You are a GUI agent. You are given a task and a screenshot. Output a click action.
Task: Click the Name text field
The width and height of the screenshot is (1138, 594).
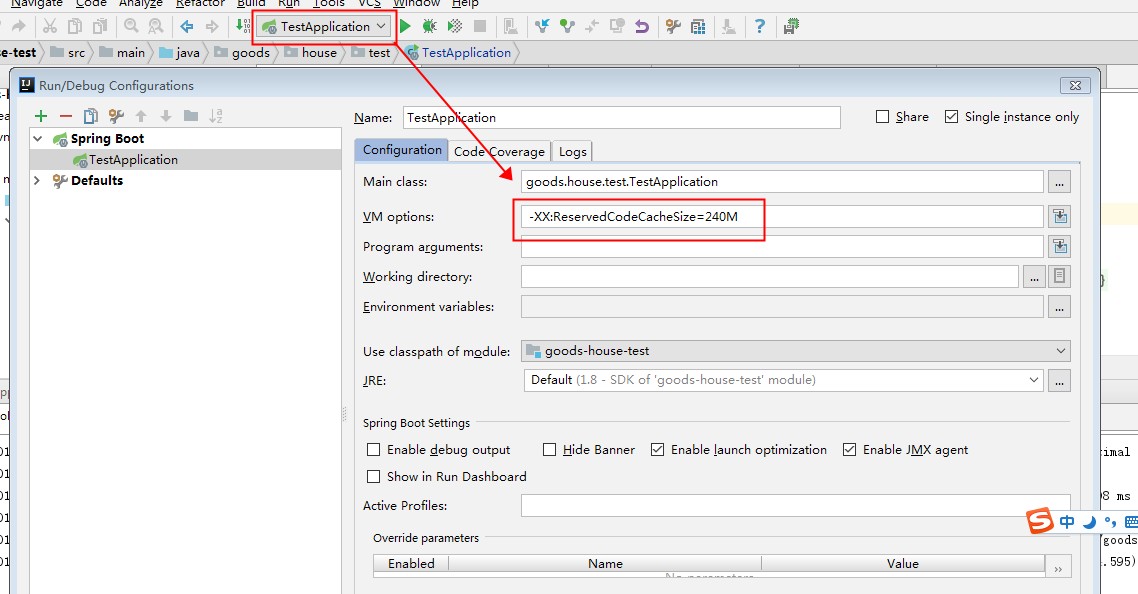tap(621, 118)
